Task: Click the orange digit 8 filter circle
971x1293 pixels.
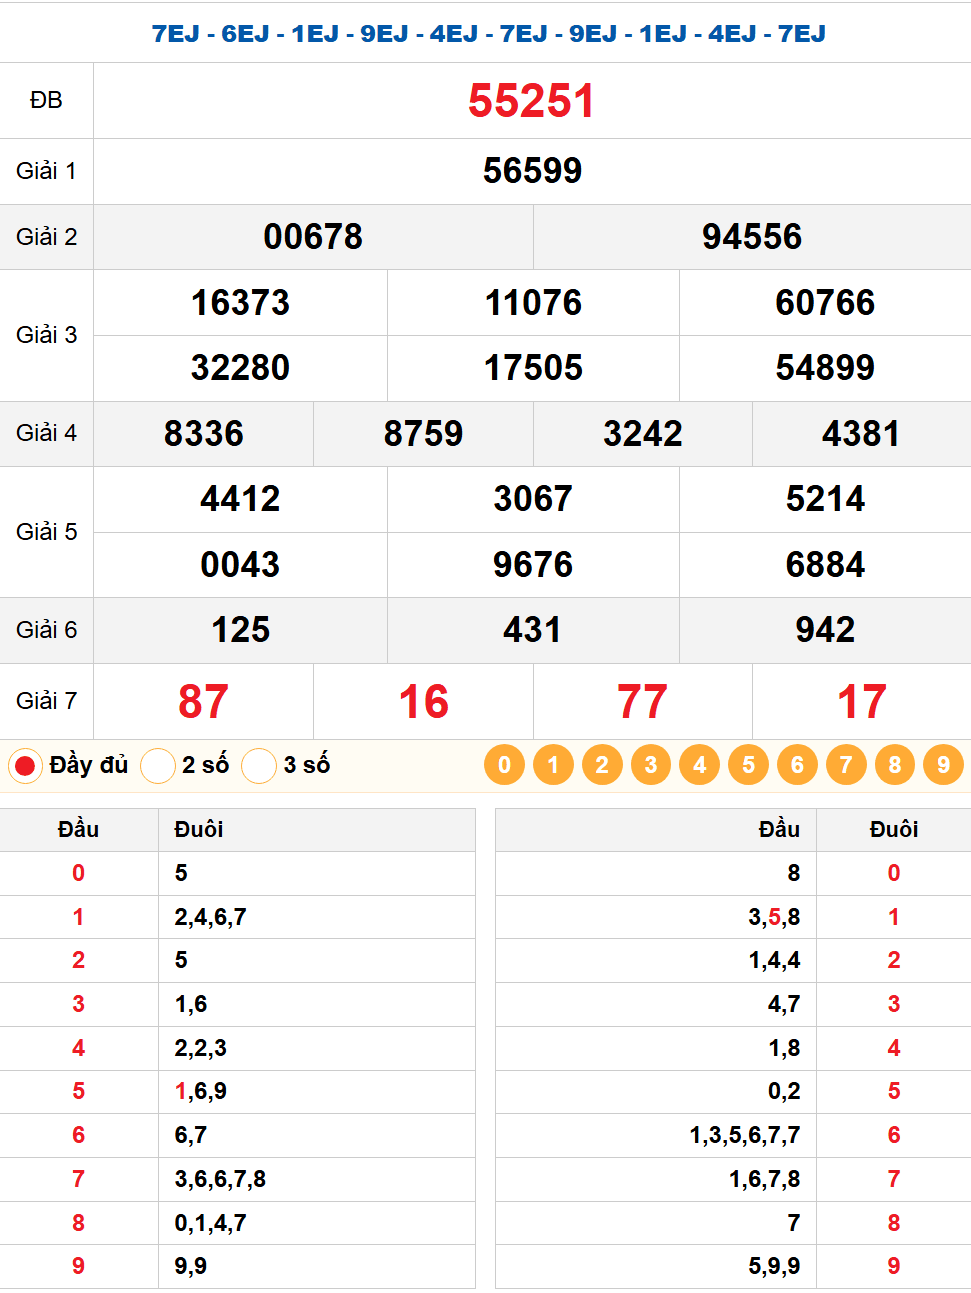Action: coord(895,765)
